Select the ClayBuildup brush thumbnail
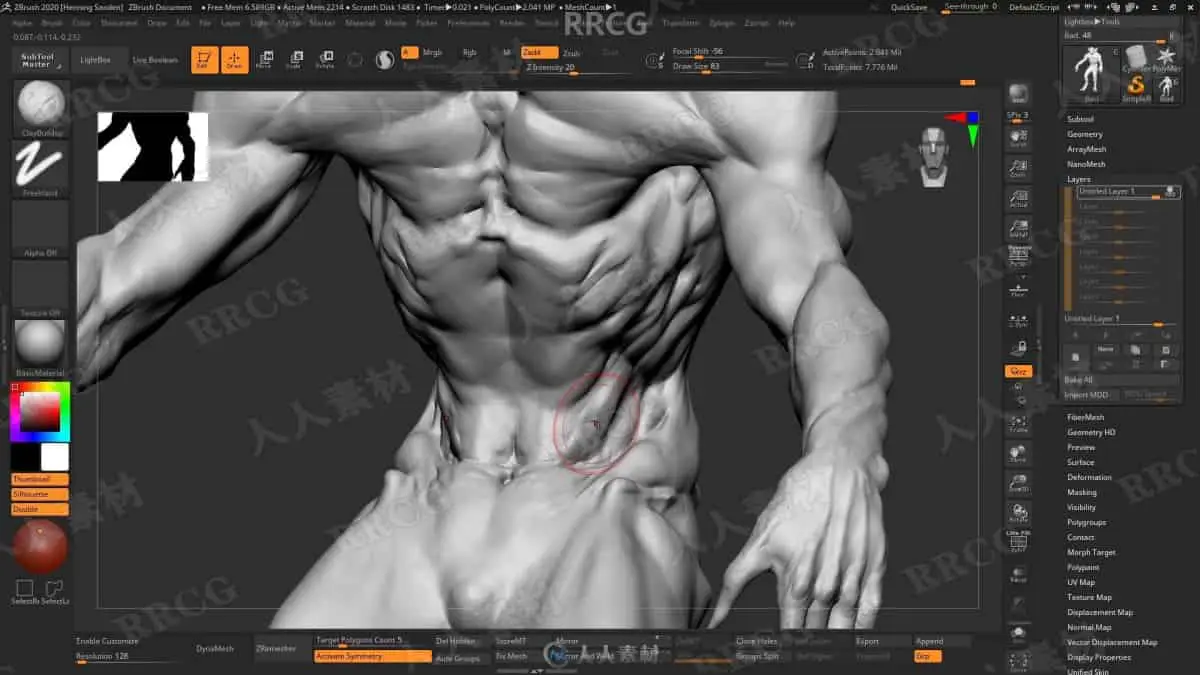This screenshot has width=1200, height=675. [x=41, y=106]
